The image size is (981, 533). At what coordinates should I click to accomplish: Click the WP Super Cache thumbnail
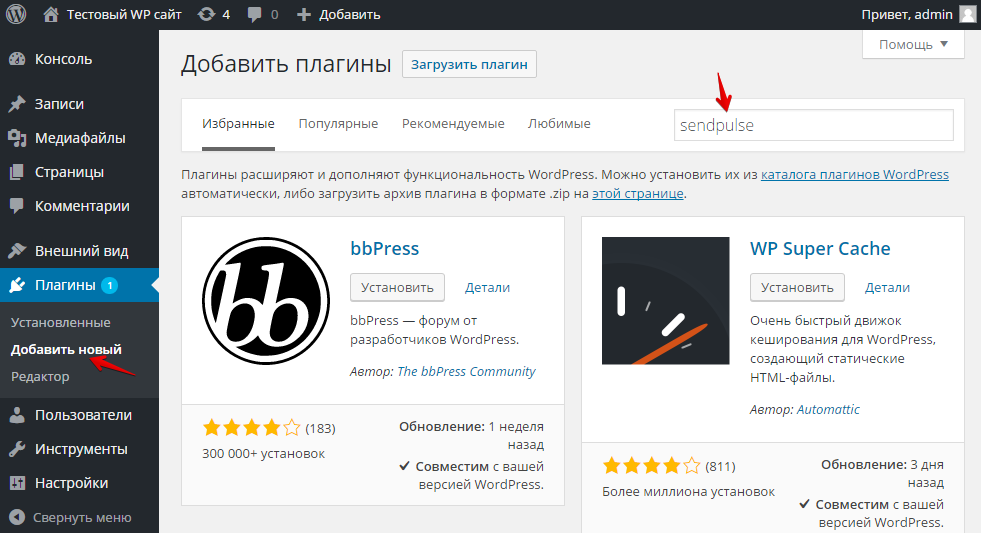[666, 301]
